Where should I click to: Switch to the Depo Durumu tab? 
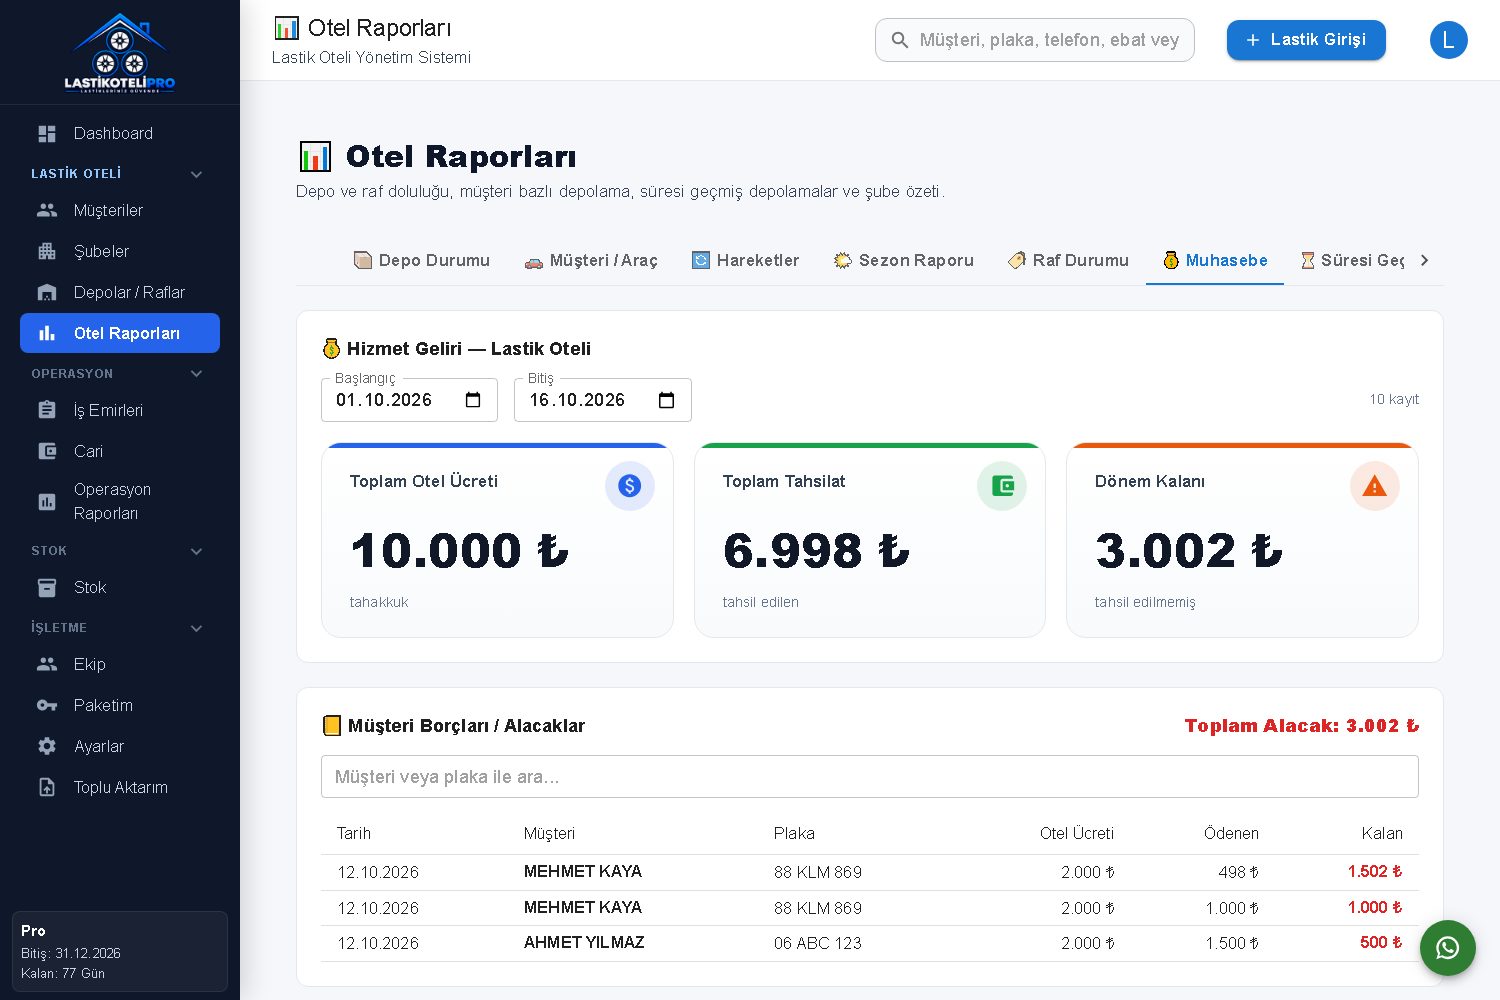[422, 260]
